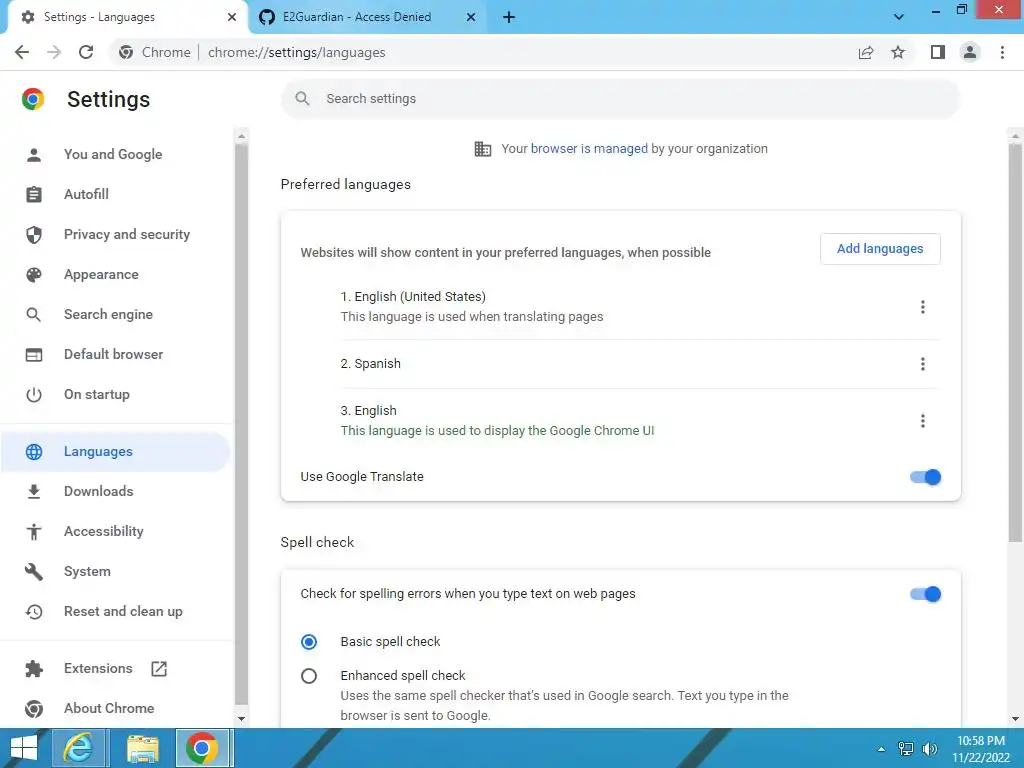Open About Chrome page
Image resolution: width=1024 pixels, height=768 pixels.
tap(116, 709)
